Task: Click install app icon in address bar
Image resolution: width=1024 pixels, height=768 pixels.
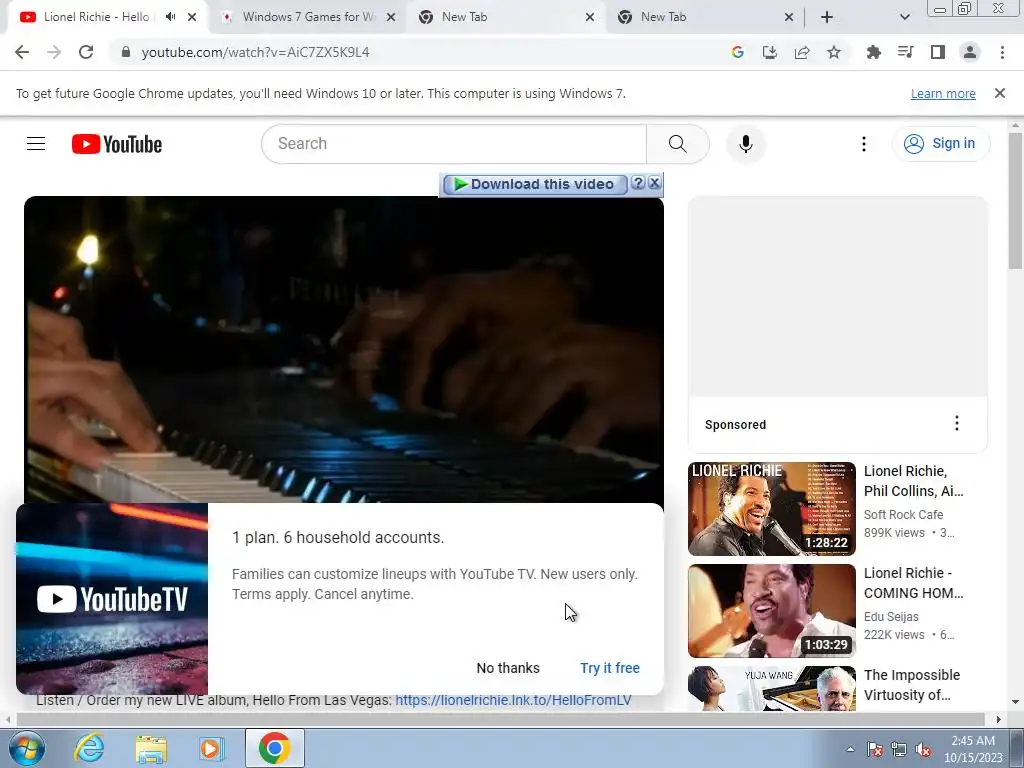Action: pyautogui.click(x=770, y=52)
